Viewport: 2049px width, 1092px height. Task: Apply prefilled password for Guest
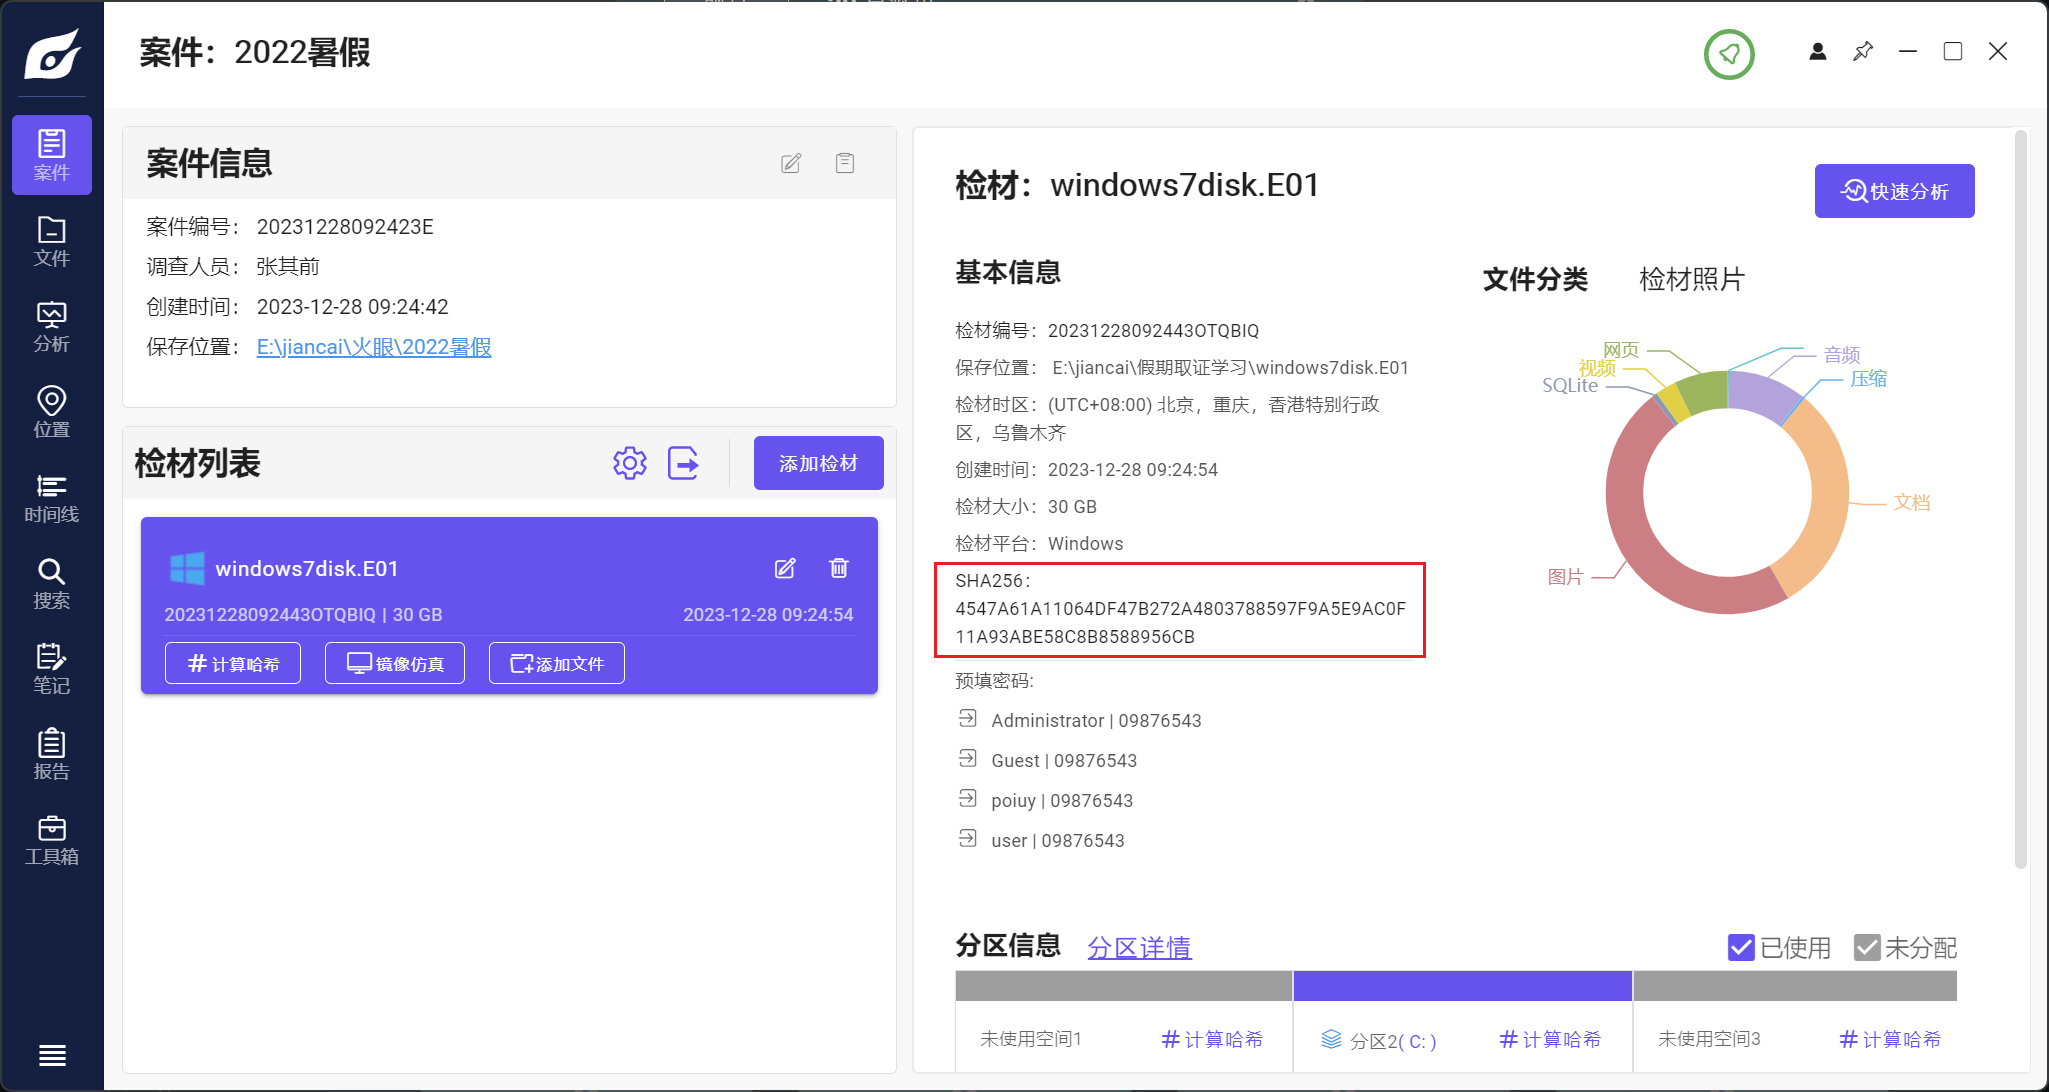(x=968, y=759)
